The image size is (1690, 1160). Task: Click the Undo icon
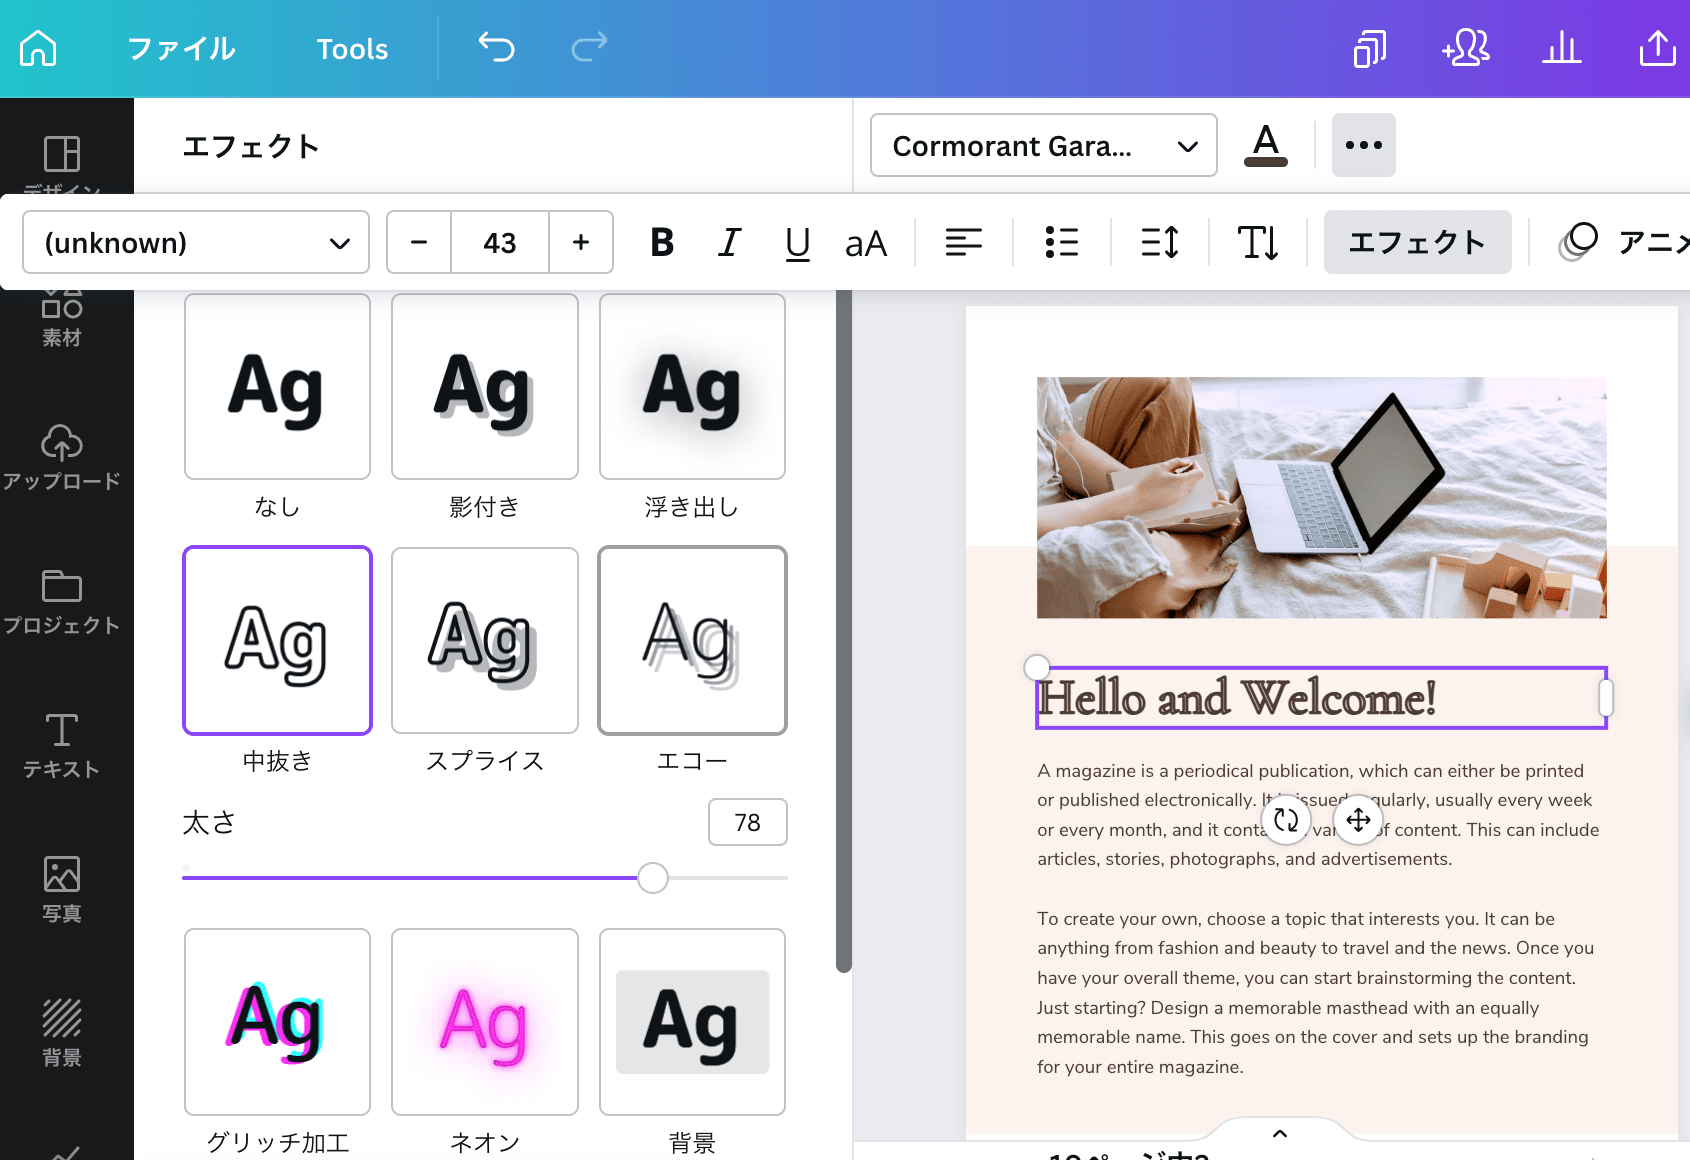pyautogui.click(x=497, y=47)
